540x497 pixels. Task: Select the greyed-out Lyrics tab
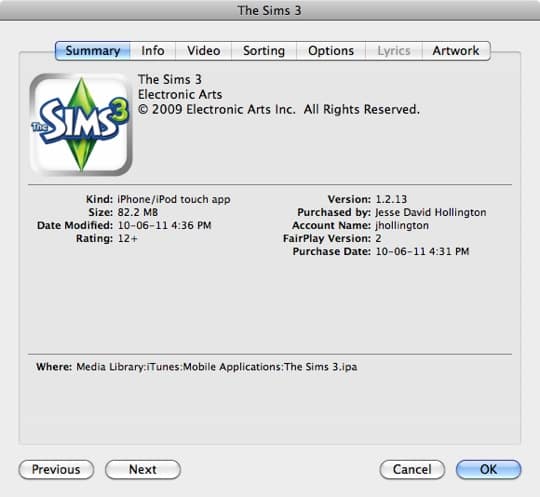point(394,51)
